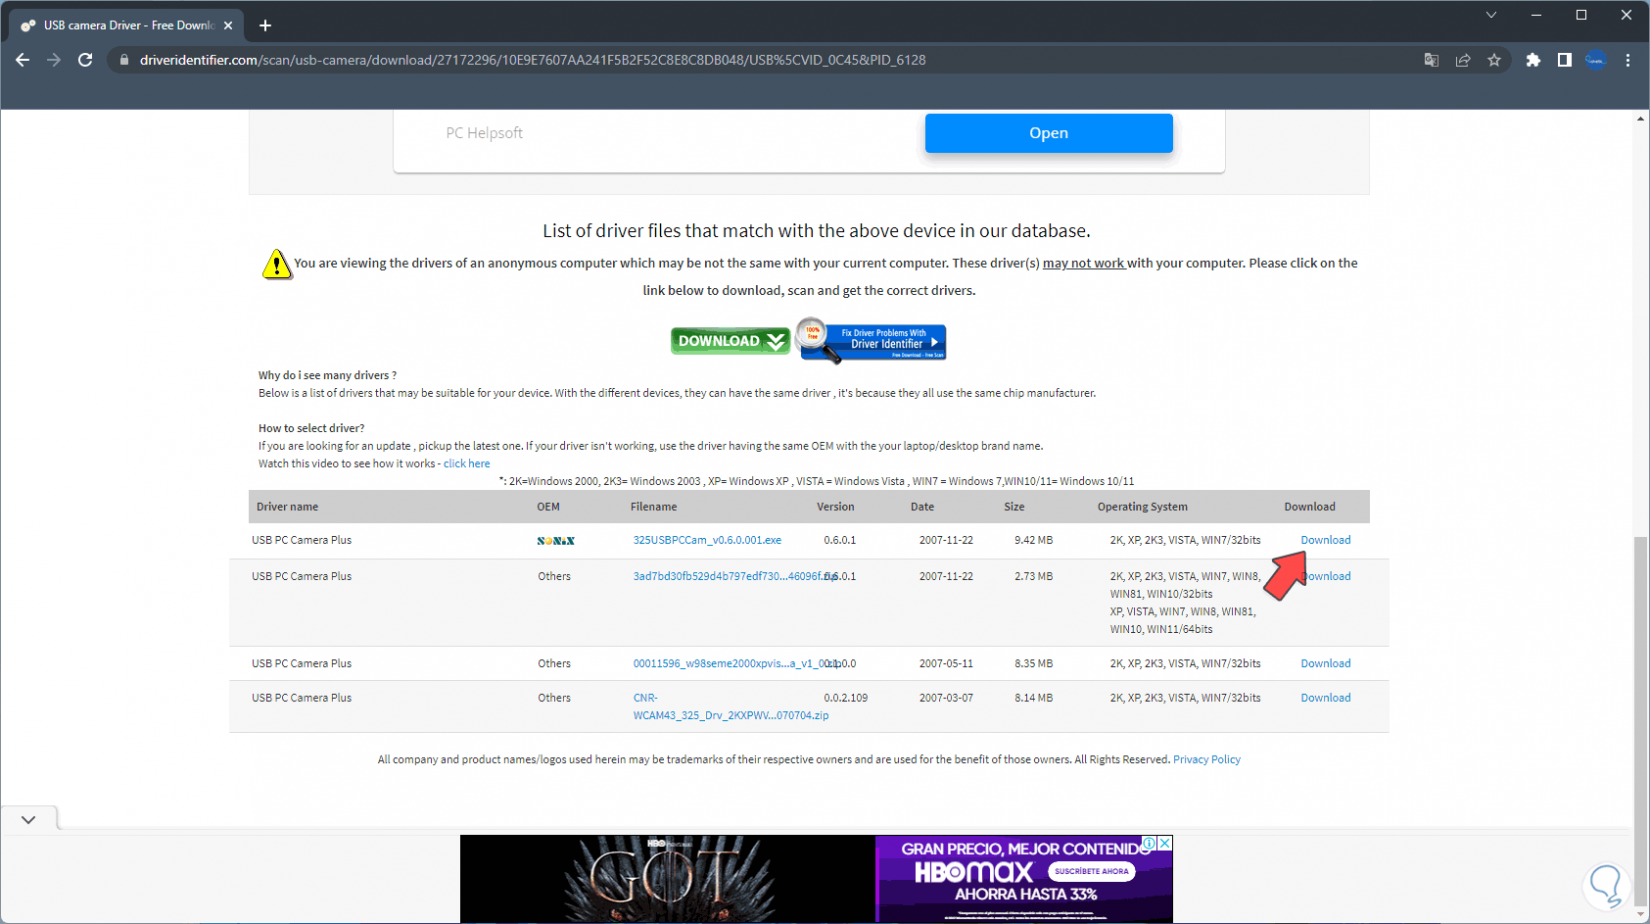Reload the current page
Image resolution: width=1650 pixels, height=924 pixels.
85,60
